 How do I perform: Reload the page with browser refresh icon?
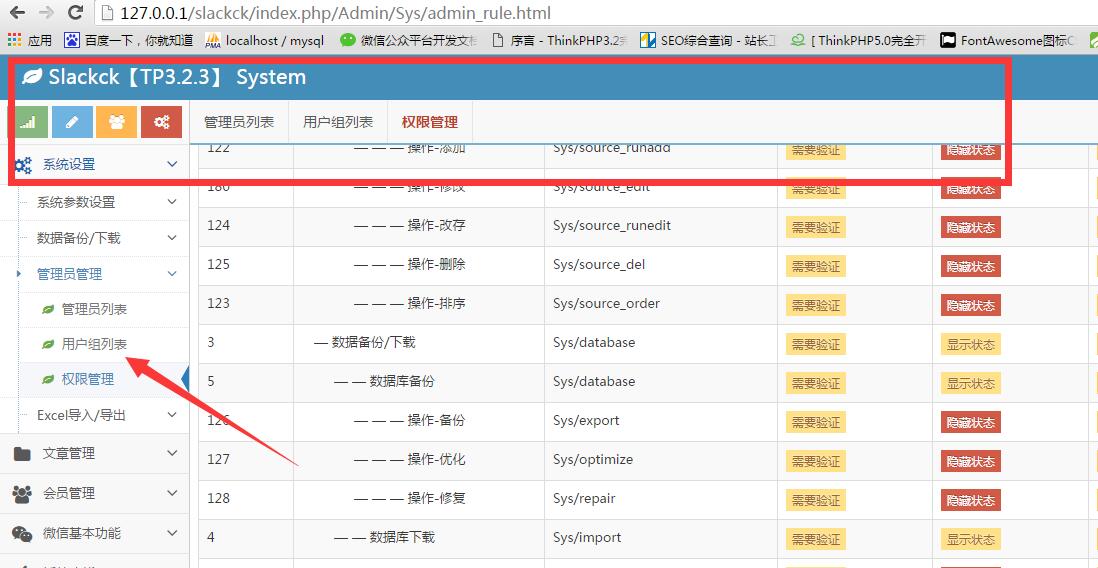pos(75,13)
